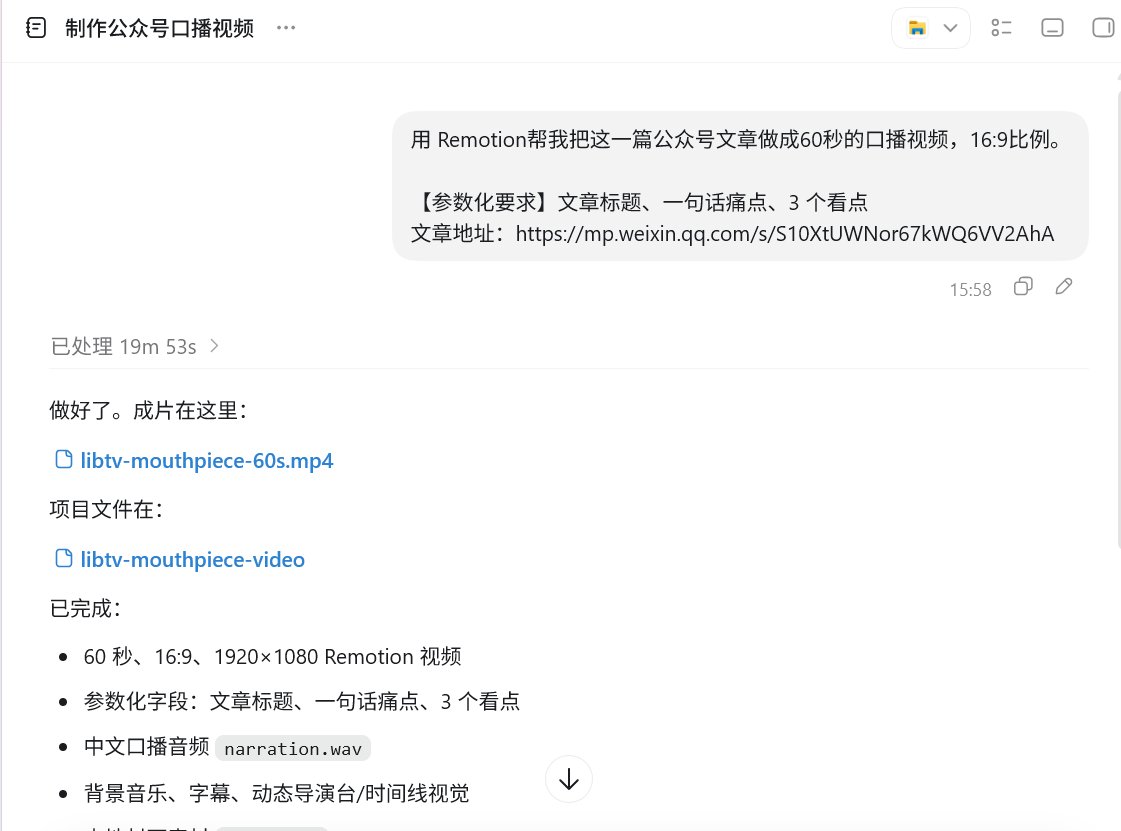Image resolution: width=1121 pixels, height=831 pixels.
Task: Toggle the right sidebar panel icon
Action: 1103,28
